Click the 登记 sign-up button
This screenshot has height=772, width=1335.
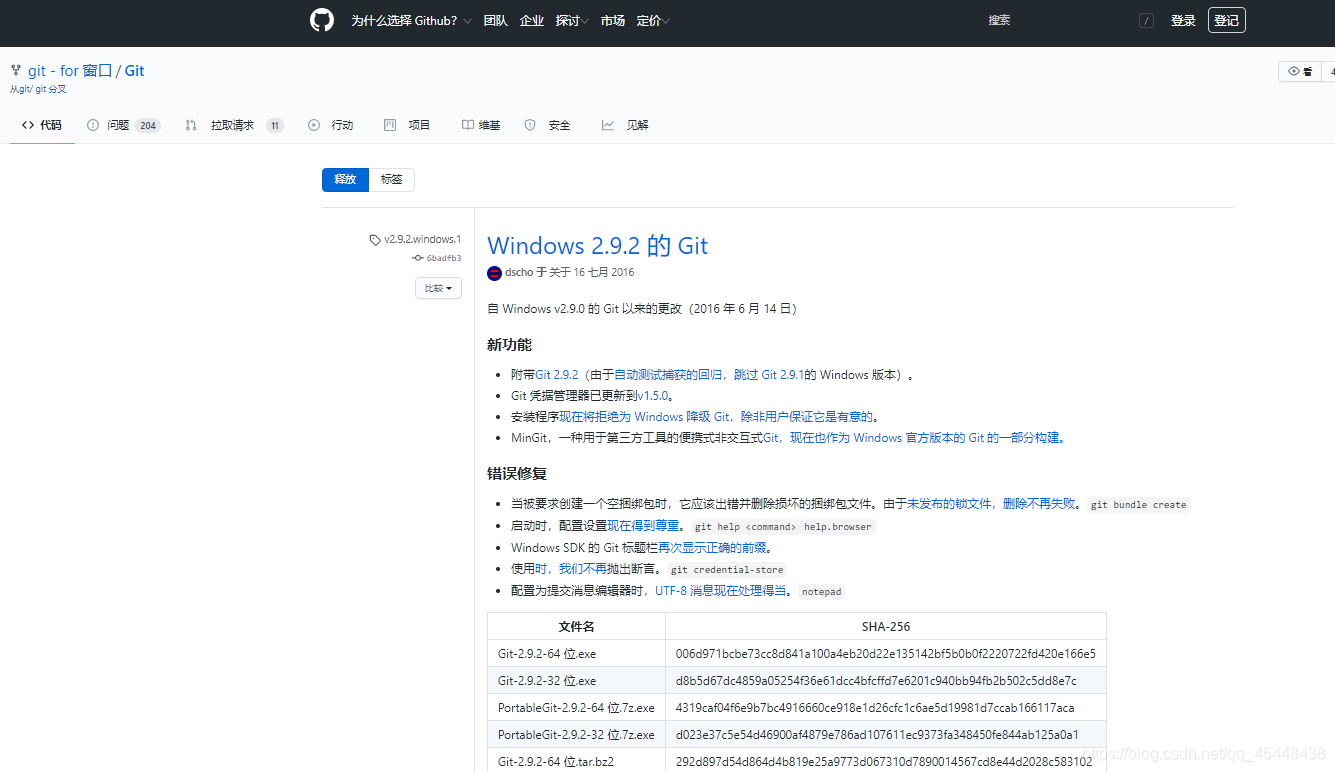click(x=1226, y=20)
